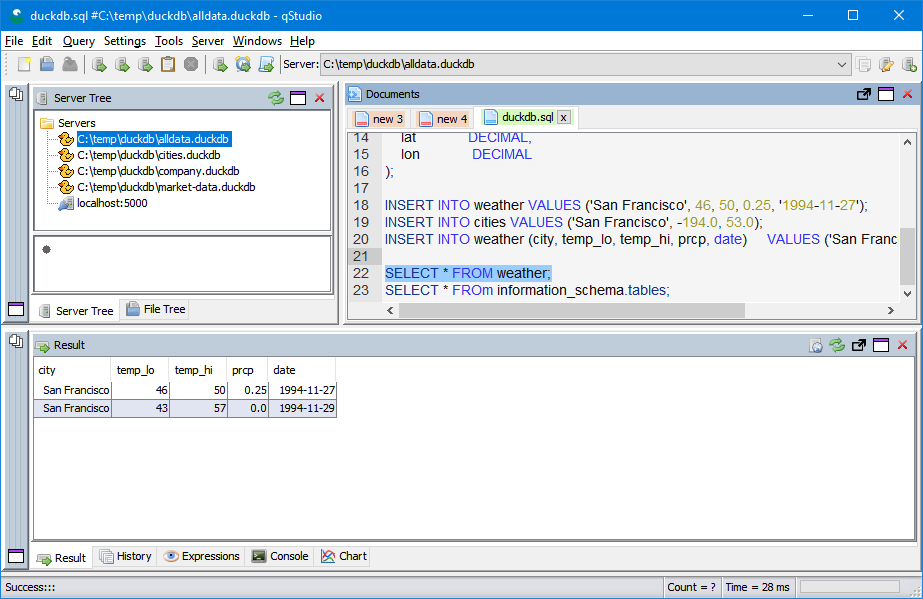
Task: Click the Send Query toolbar icon
Action: [x=97, y=64]
